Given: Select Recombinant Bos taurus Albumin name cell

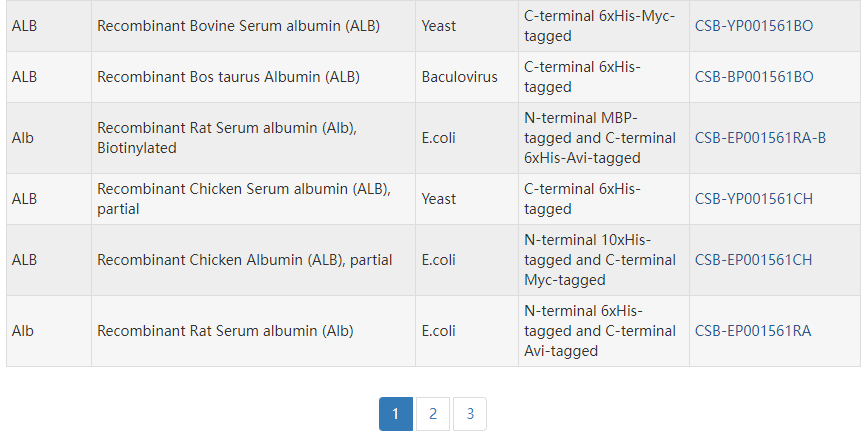Looking at the screenshot, I should click(228, 77).
